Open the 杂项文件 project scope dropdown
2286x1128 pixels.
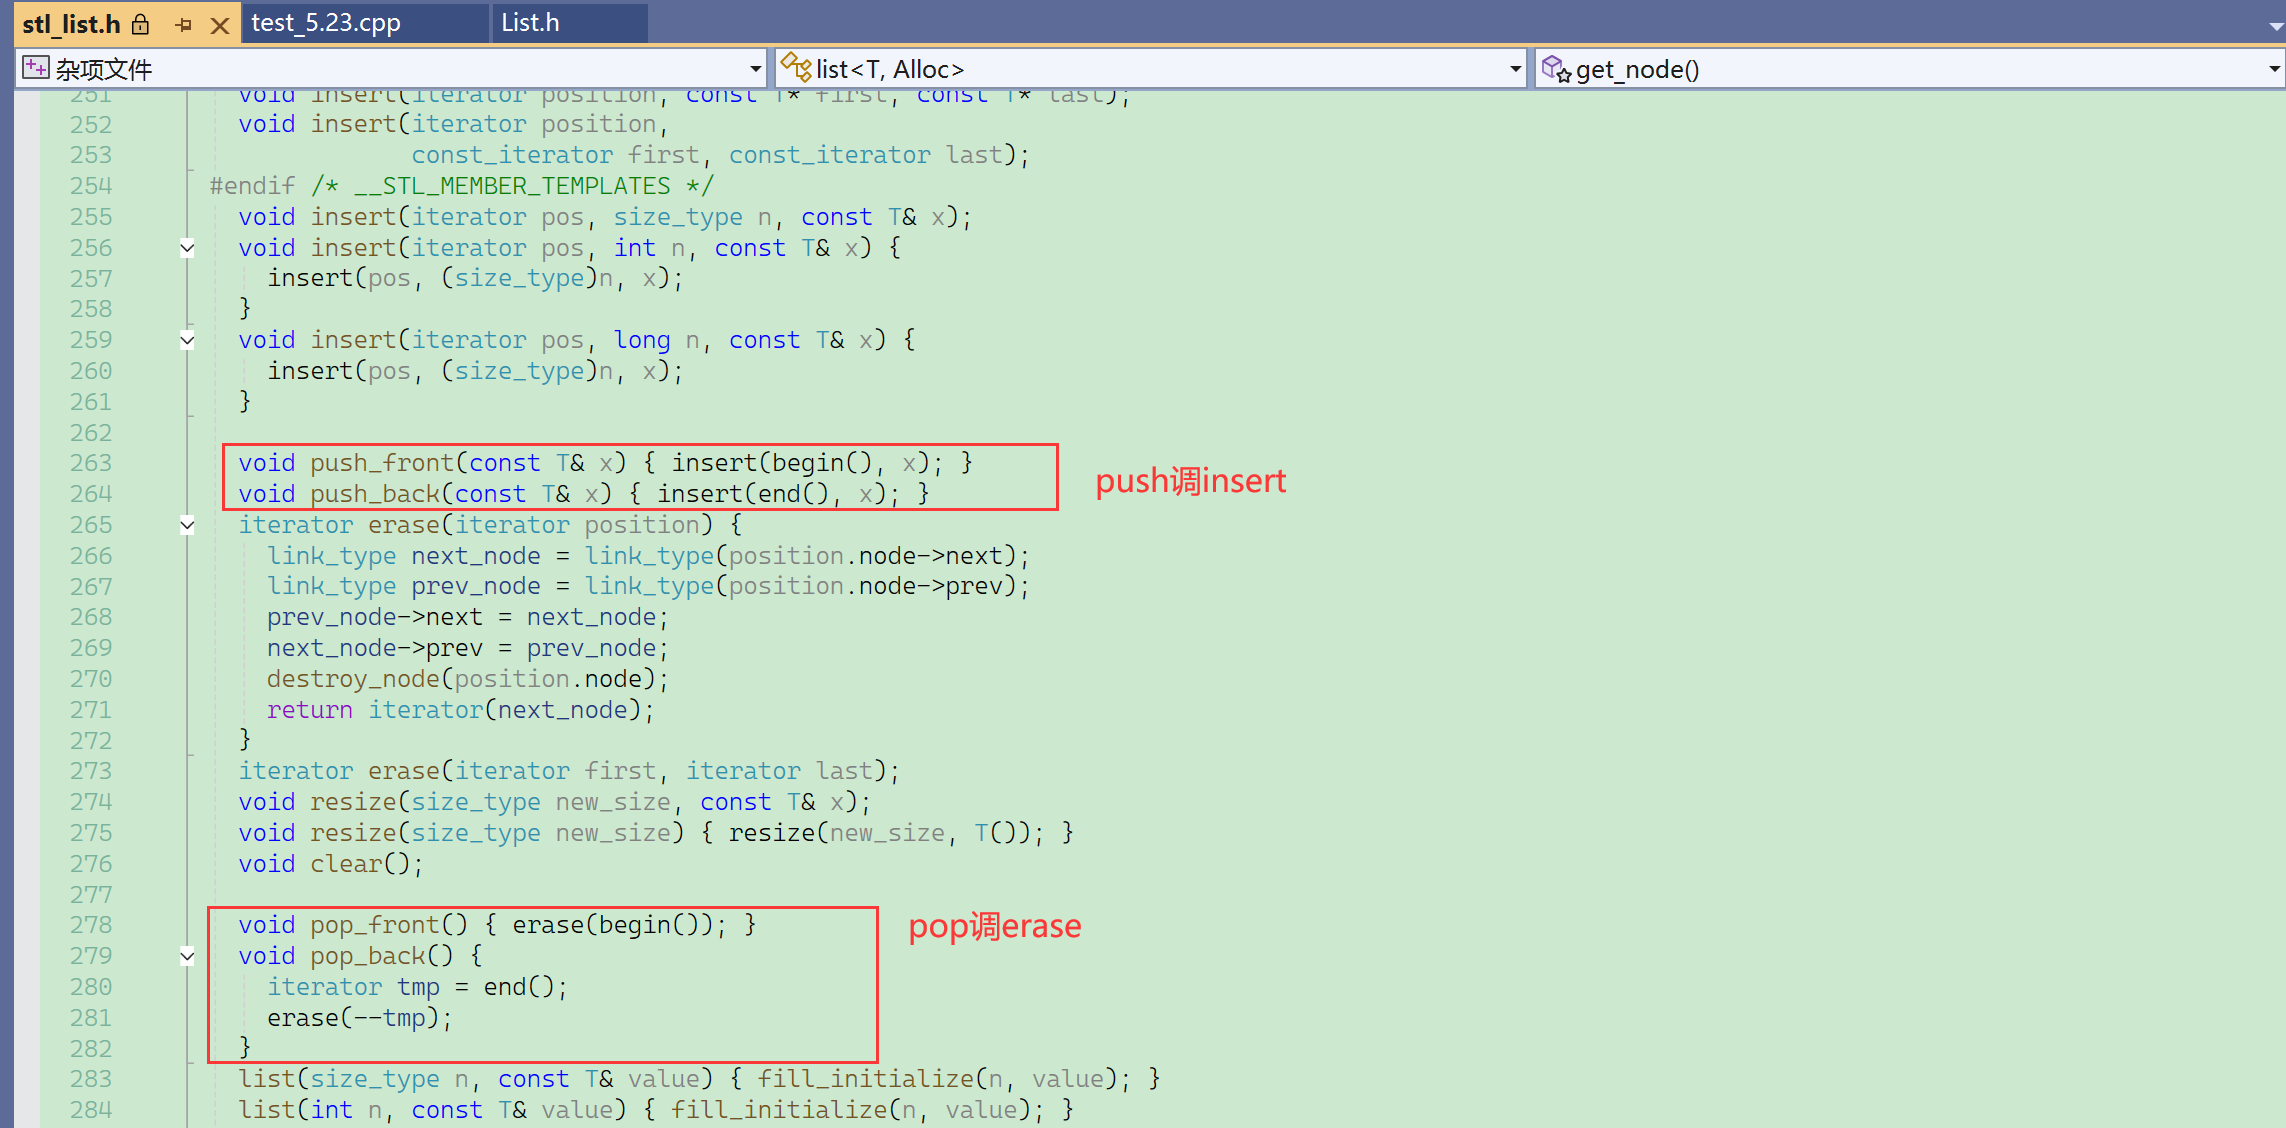(755, 69)
